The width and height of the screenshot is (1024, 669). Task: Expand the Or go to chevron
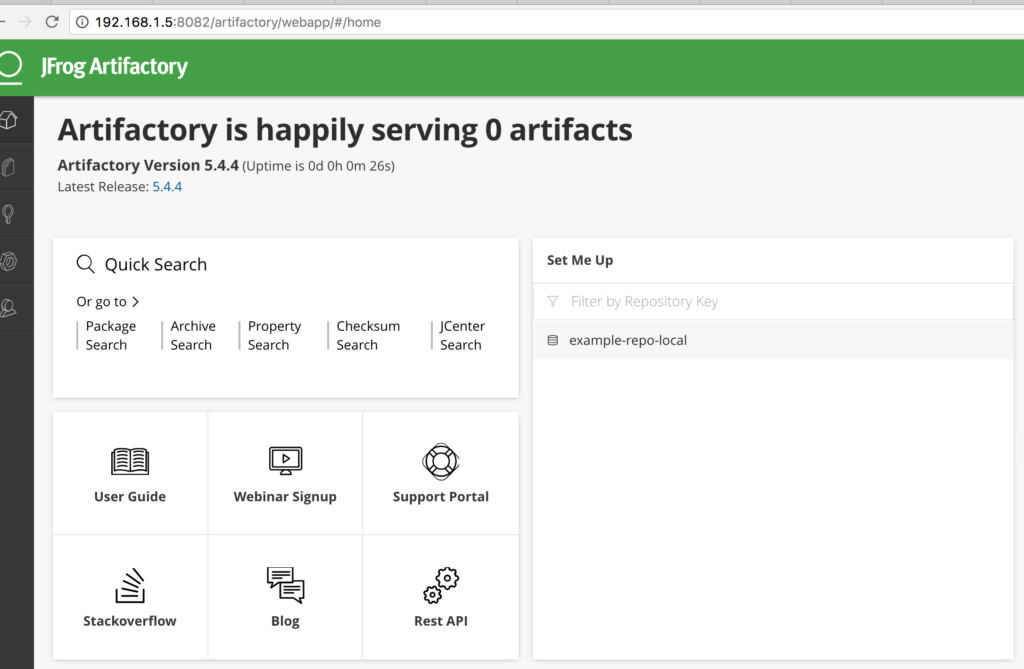pos(135,302)
